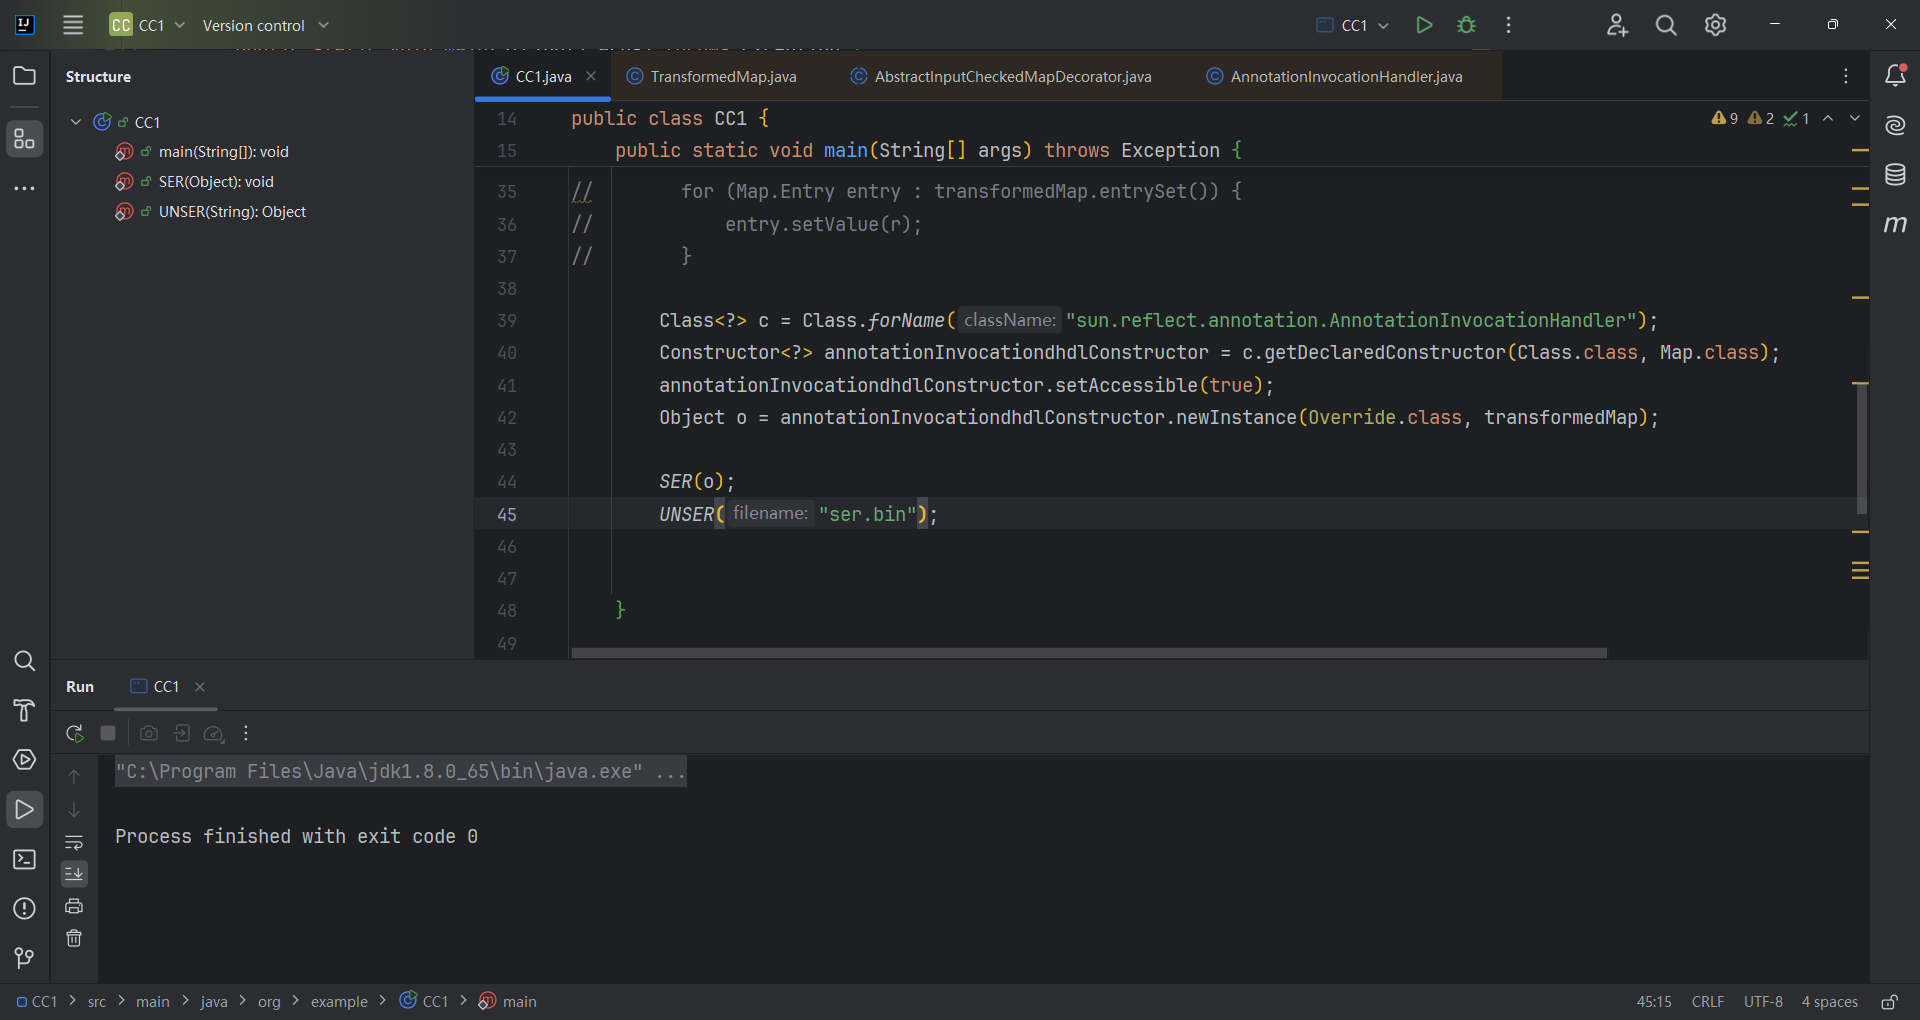Click main method in breadcrumb
Image resolution: width=1920 pixels, height=1020 pixels.
508,1002
